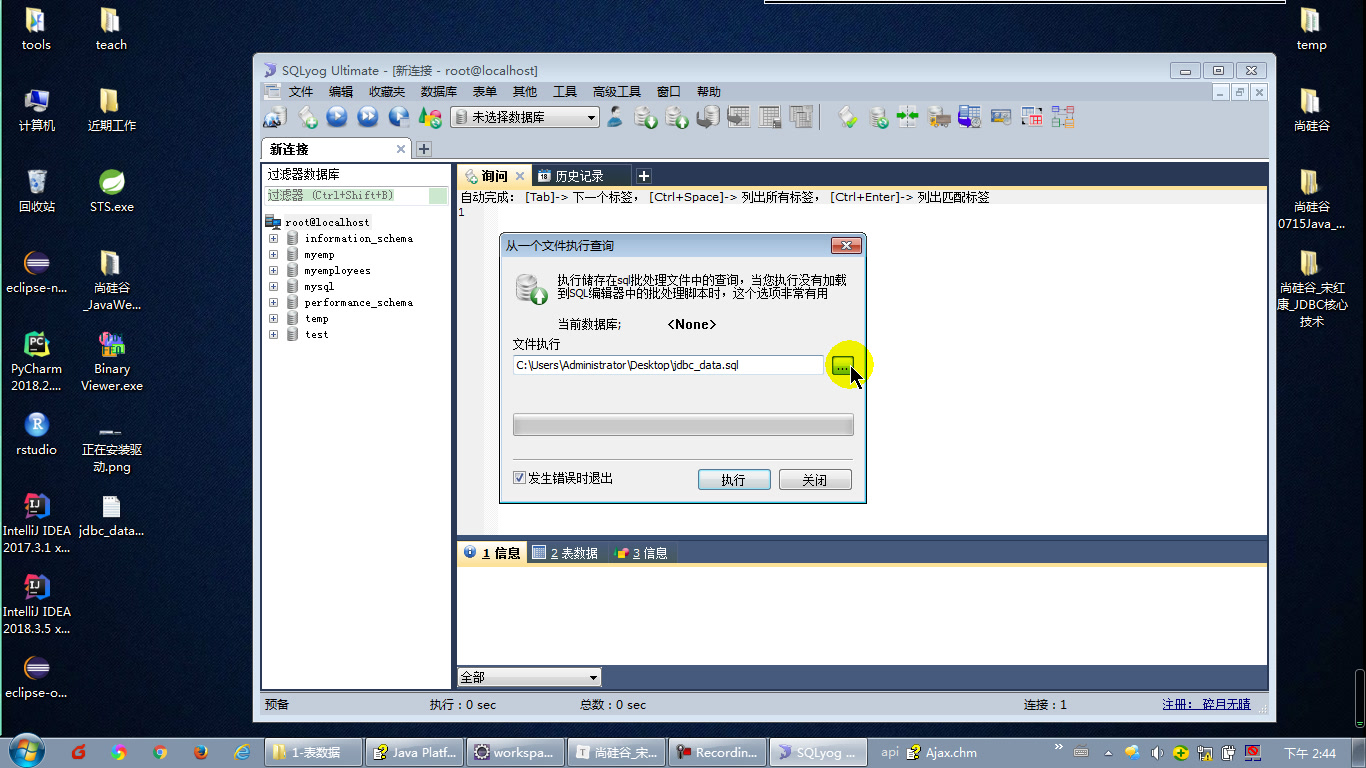This screenshot has height=768, width=1366.
Task: Click the copy database to other host icon
Action: point(708,117)
